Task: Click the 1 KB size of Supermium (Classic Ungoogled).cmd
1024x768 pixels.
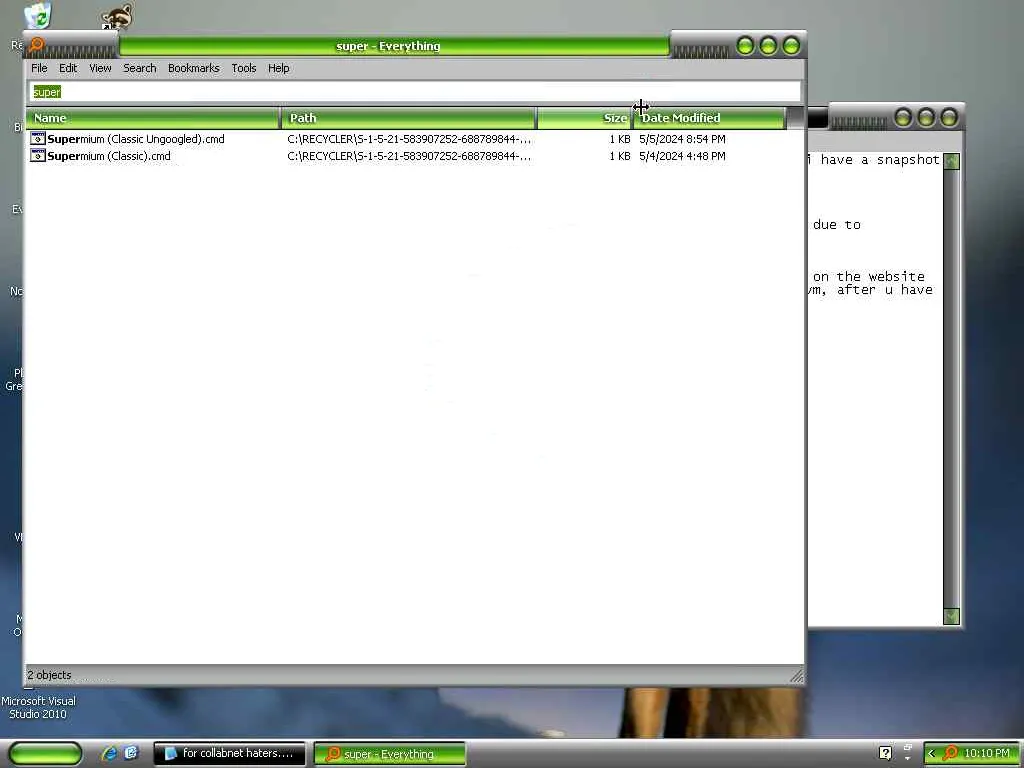Action: (x=620, y=139)
